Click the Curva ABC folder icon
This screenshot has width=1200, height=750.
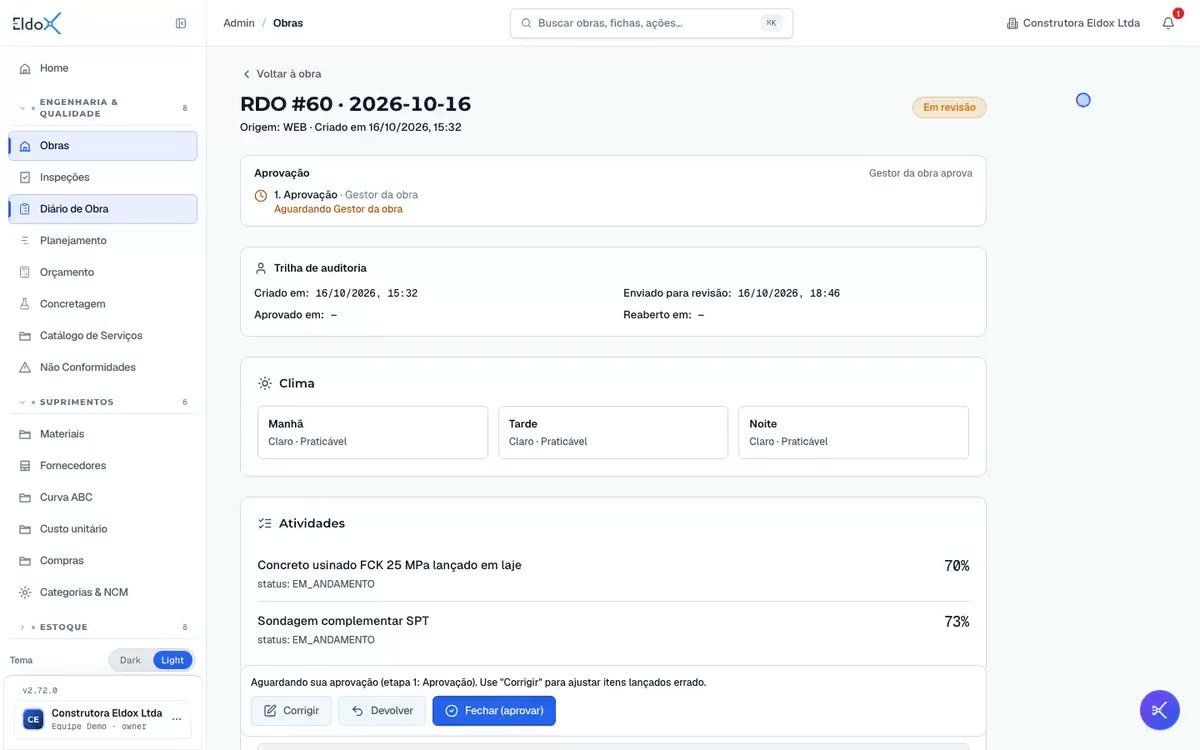25,497
